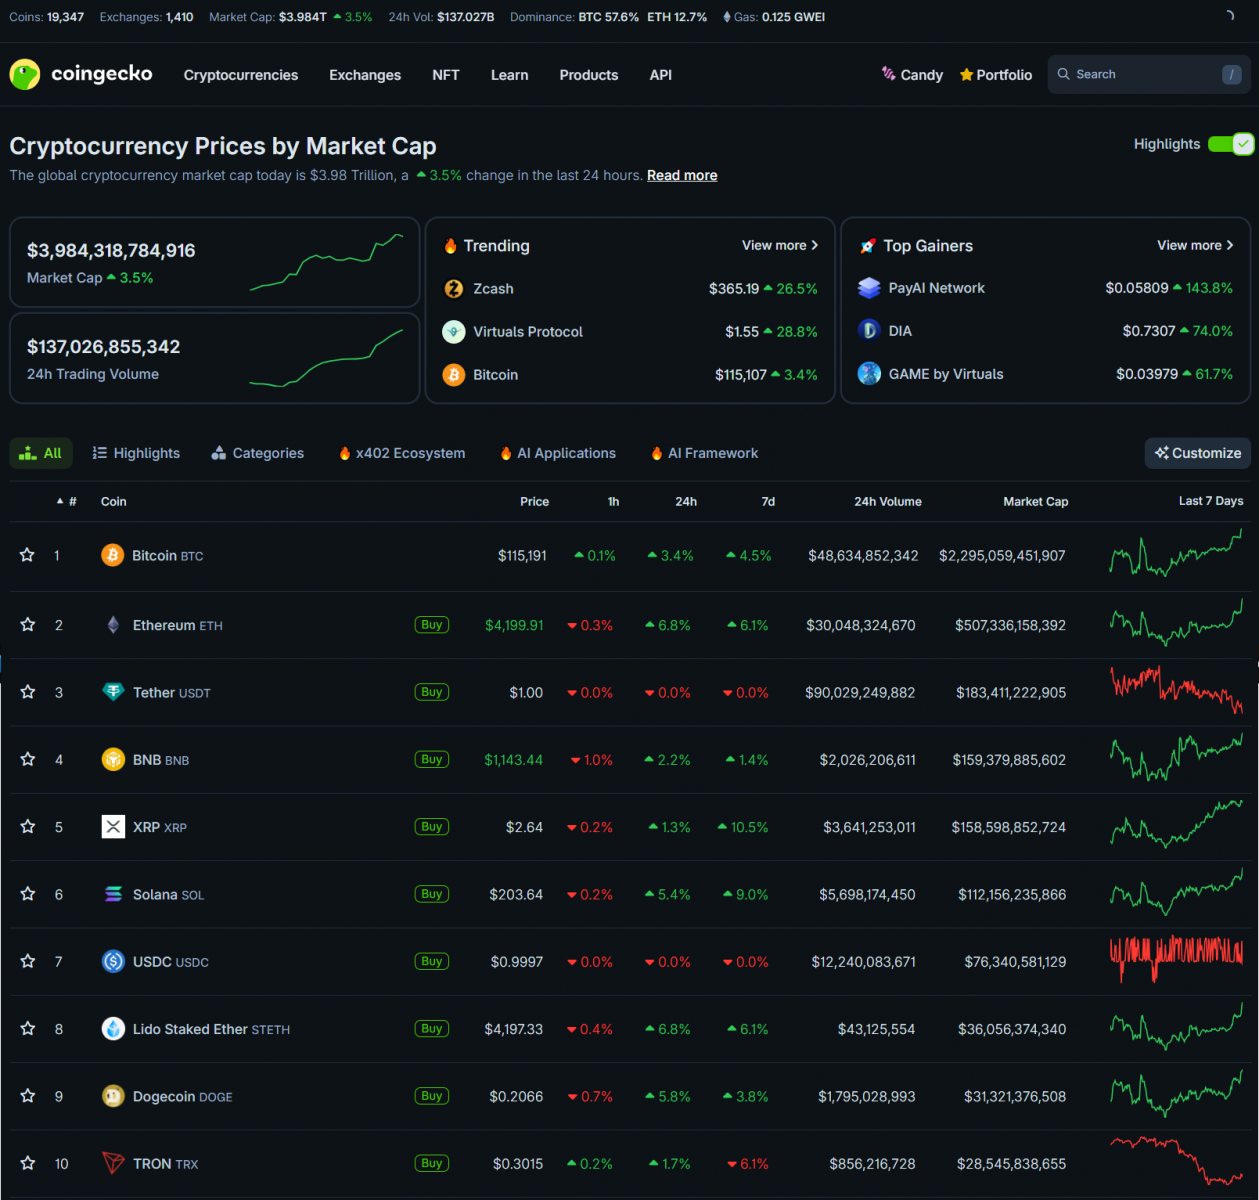The width and height of the screenshot is (1259, 1200).
Task: Switch to the Categories tab
Action: click(x=258, y=453)
